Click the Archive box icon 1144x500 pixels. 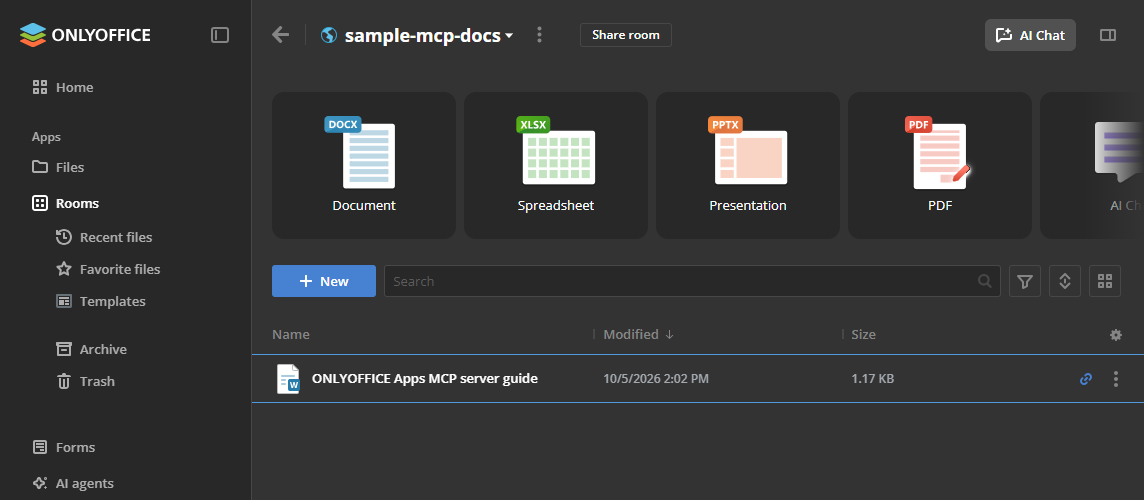tap(64, 349)
